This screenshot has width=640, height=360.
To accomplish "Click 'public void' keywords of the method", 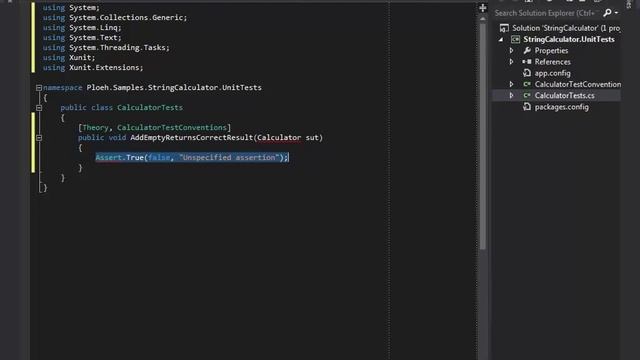I will [x=102, y=138].
